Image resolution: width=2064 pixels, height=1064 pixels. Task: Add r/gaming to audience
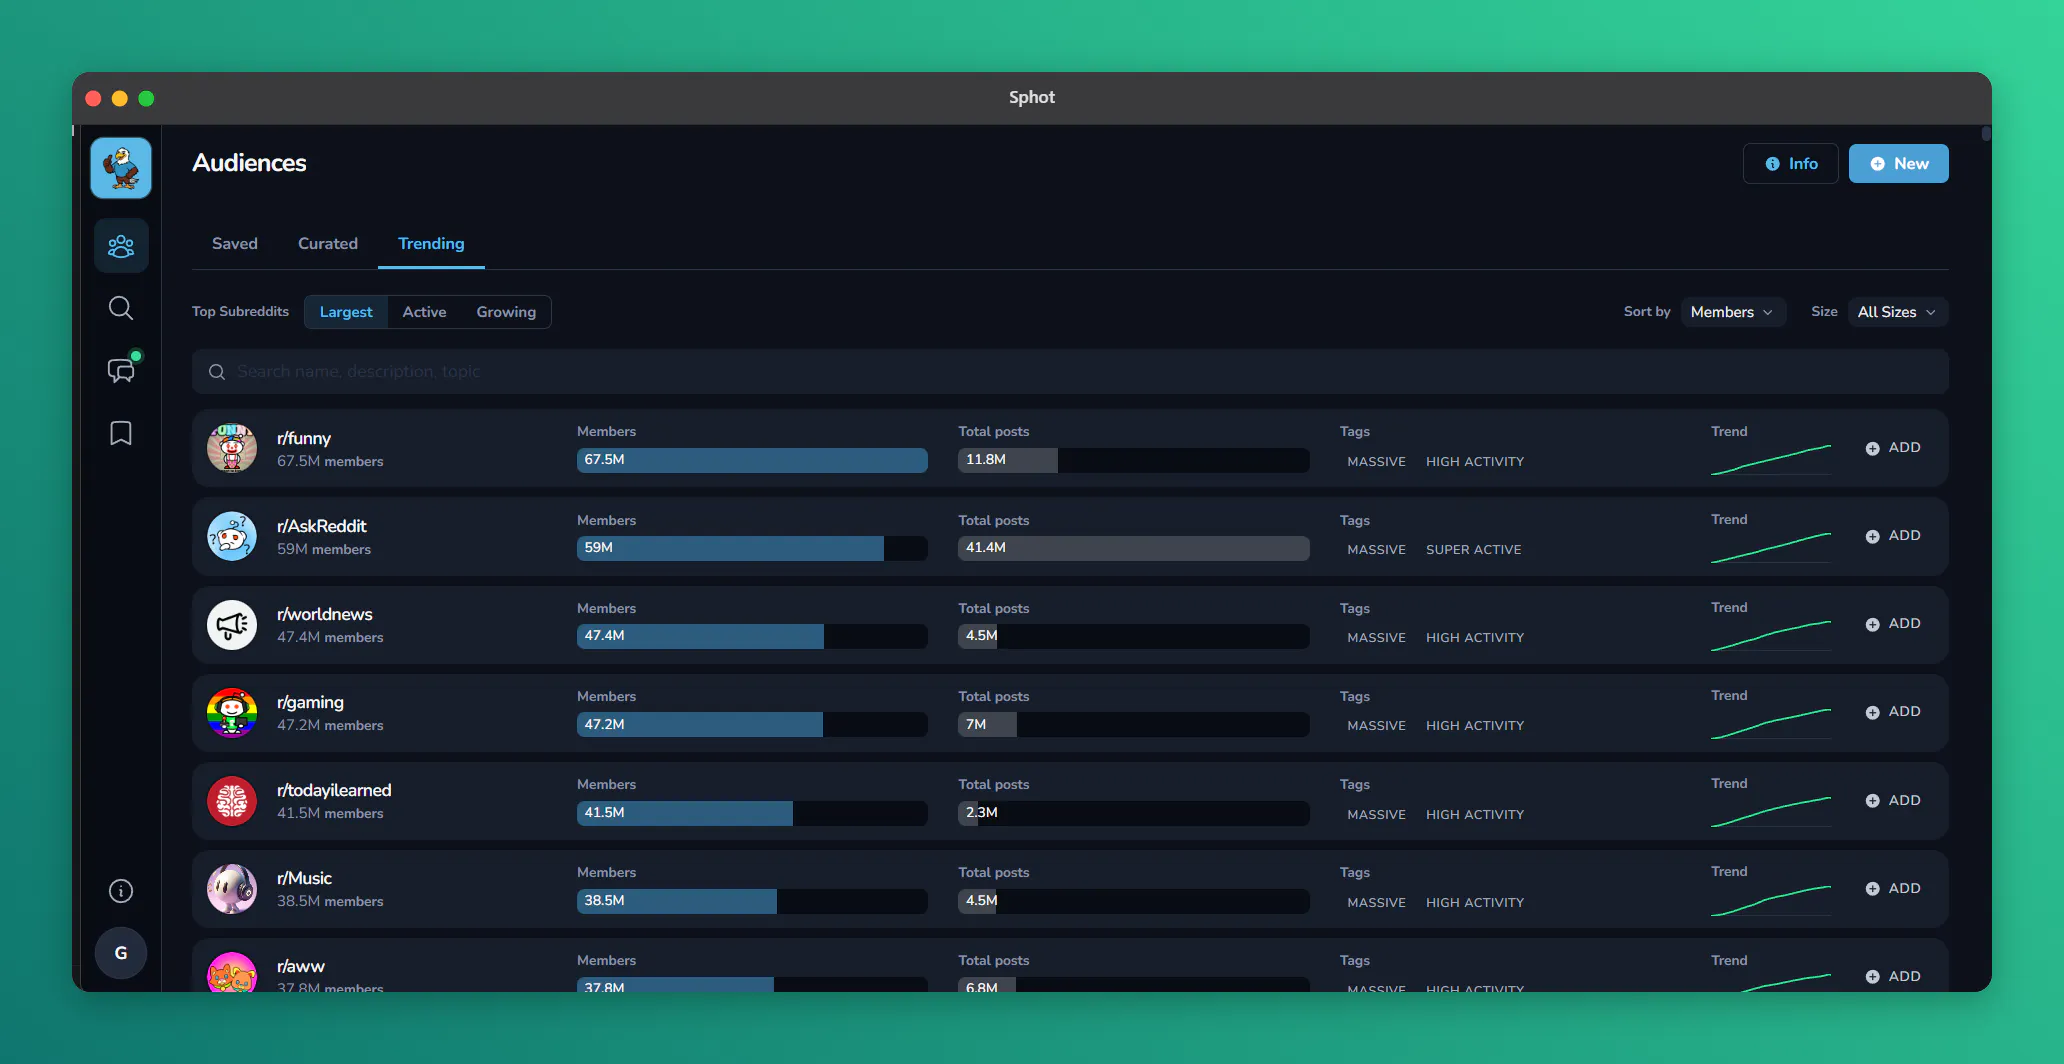coord(1893,712)
